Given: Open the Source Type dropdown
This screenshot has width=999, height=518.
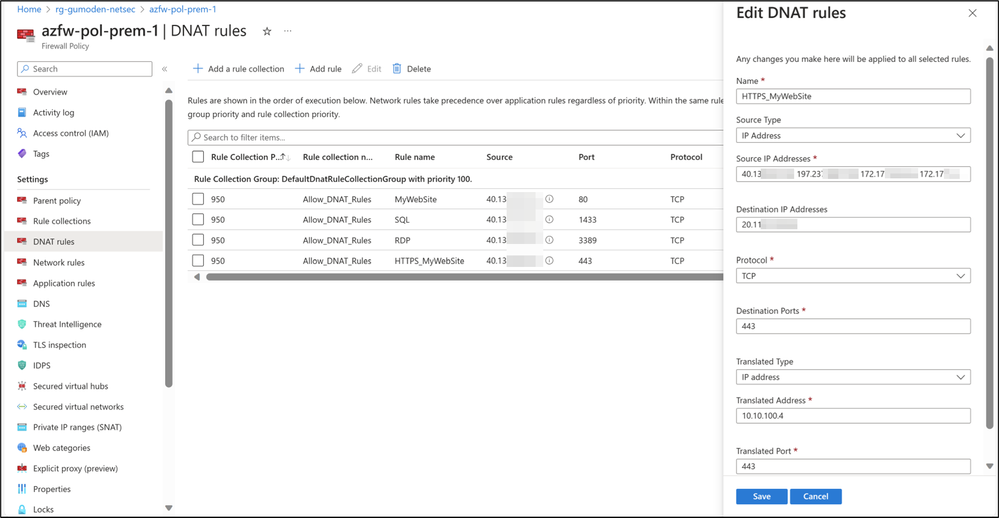Looking at the screenshot, I should (853, 136).
